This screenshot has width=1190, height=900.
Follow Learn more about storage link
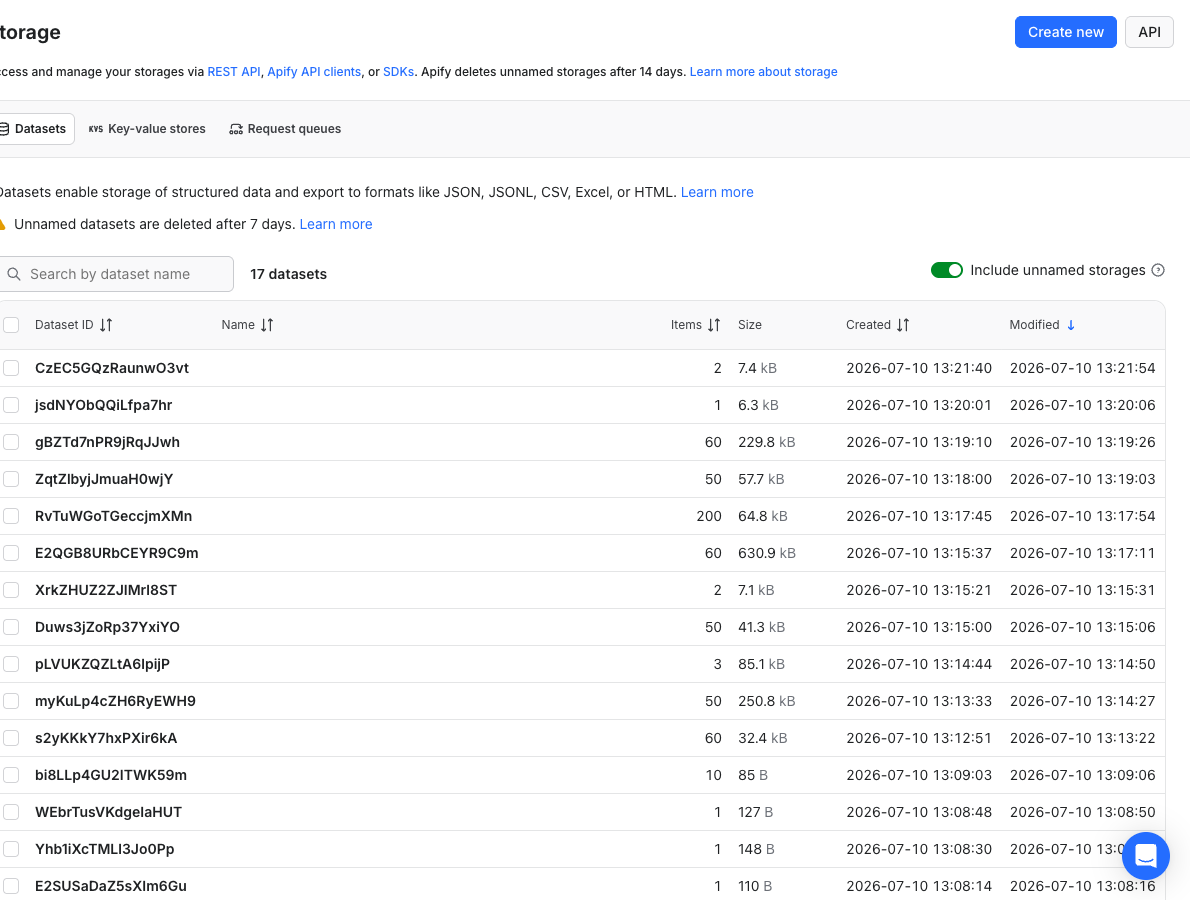pyautogui.click(x=763, y=71)
